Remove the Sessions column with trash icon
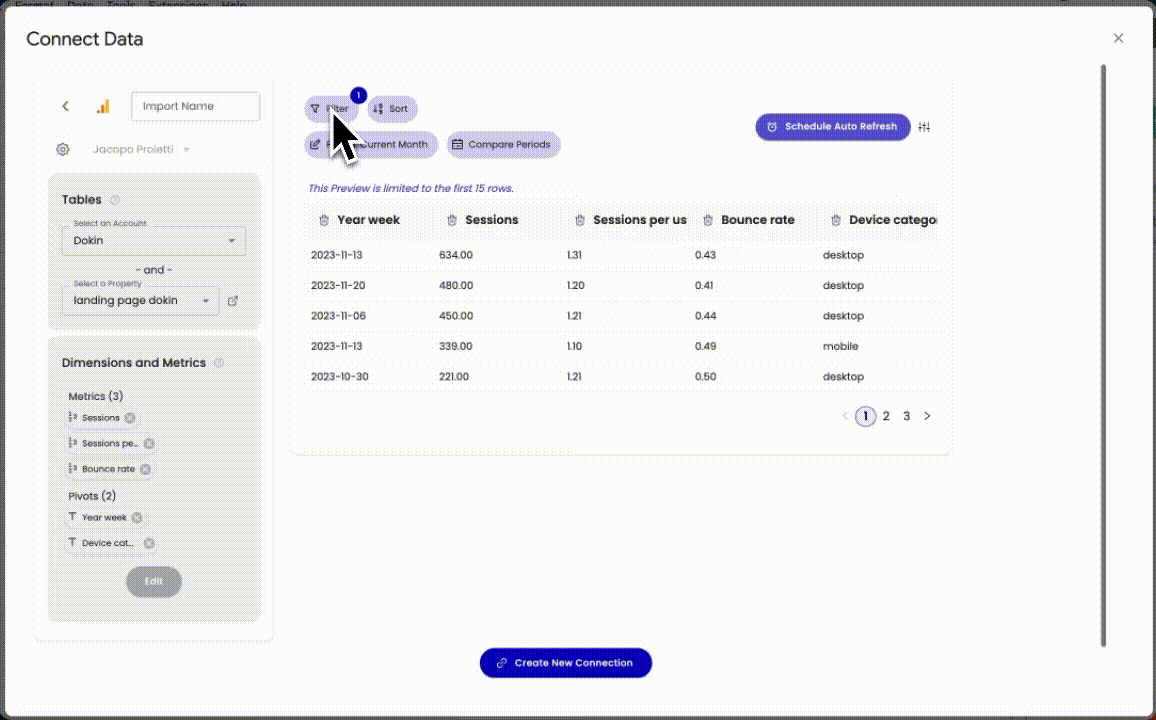This screenshot has width=1156, height=720. [452, 220]
